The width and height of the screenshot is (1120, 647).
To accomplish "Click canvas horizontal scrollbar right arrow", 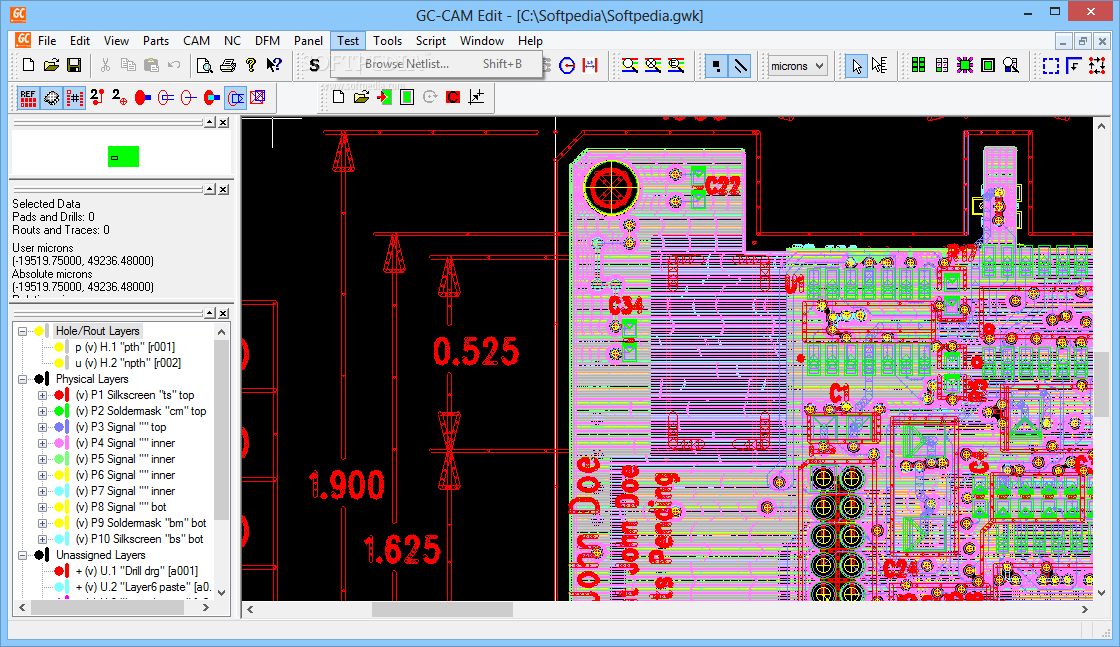I will click(x=1085, y=609).
